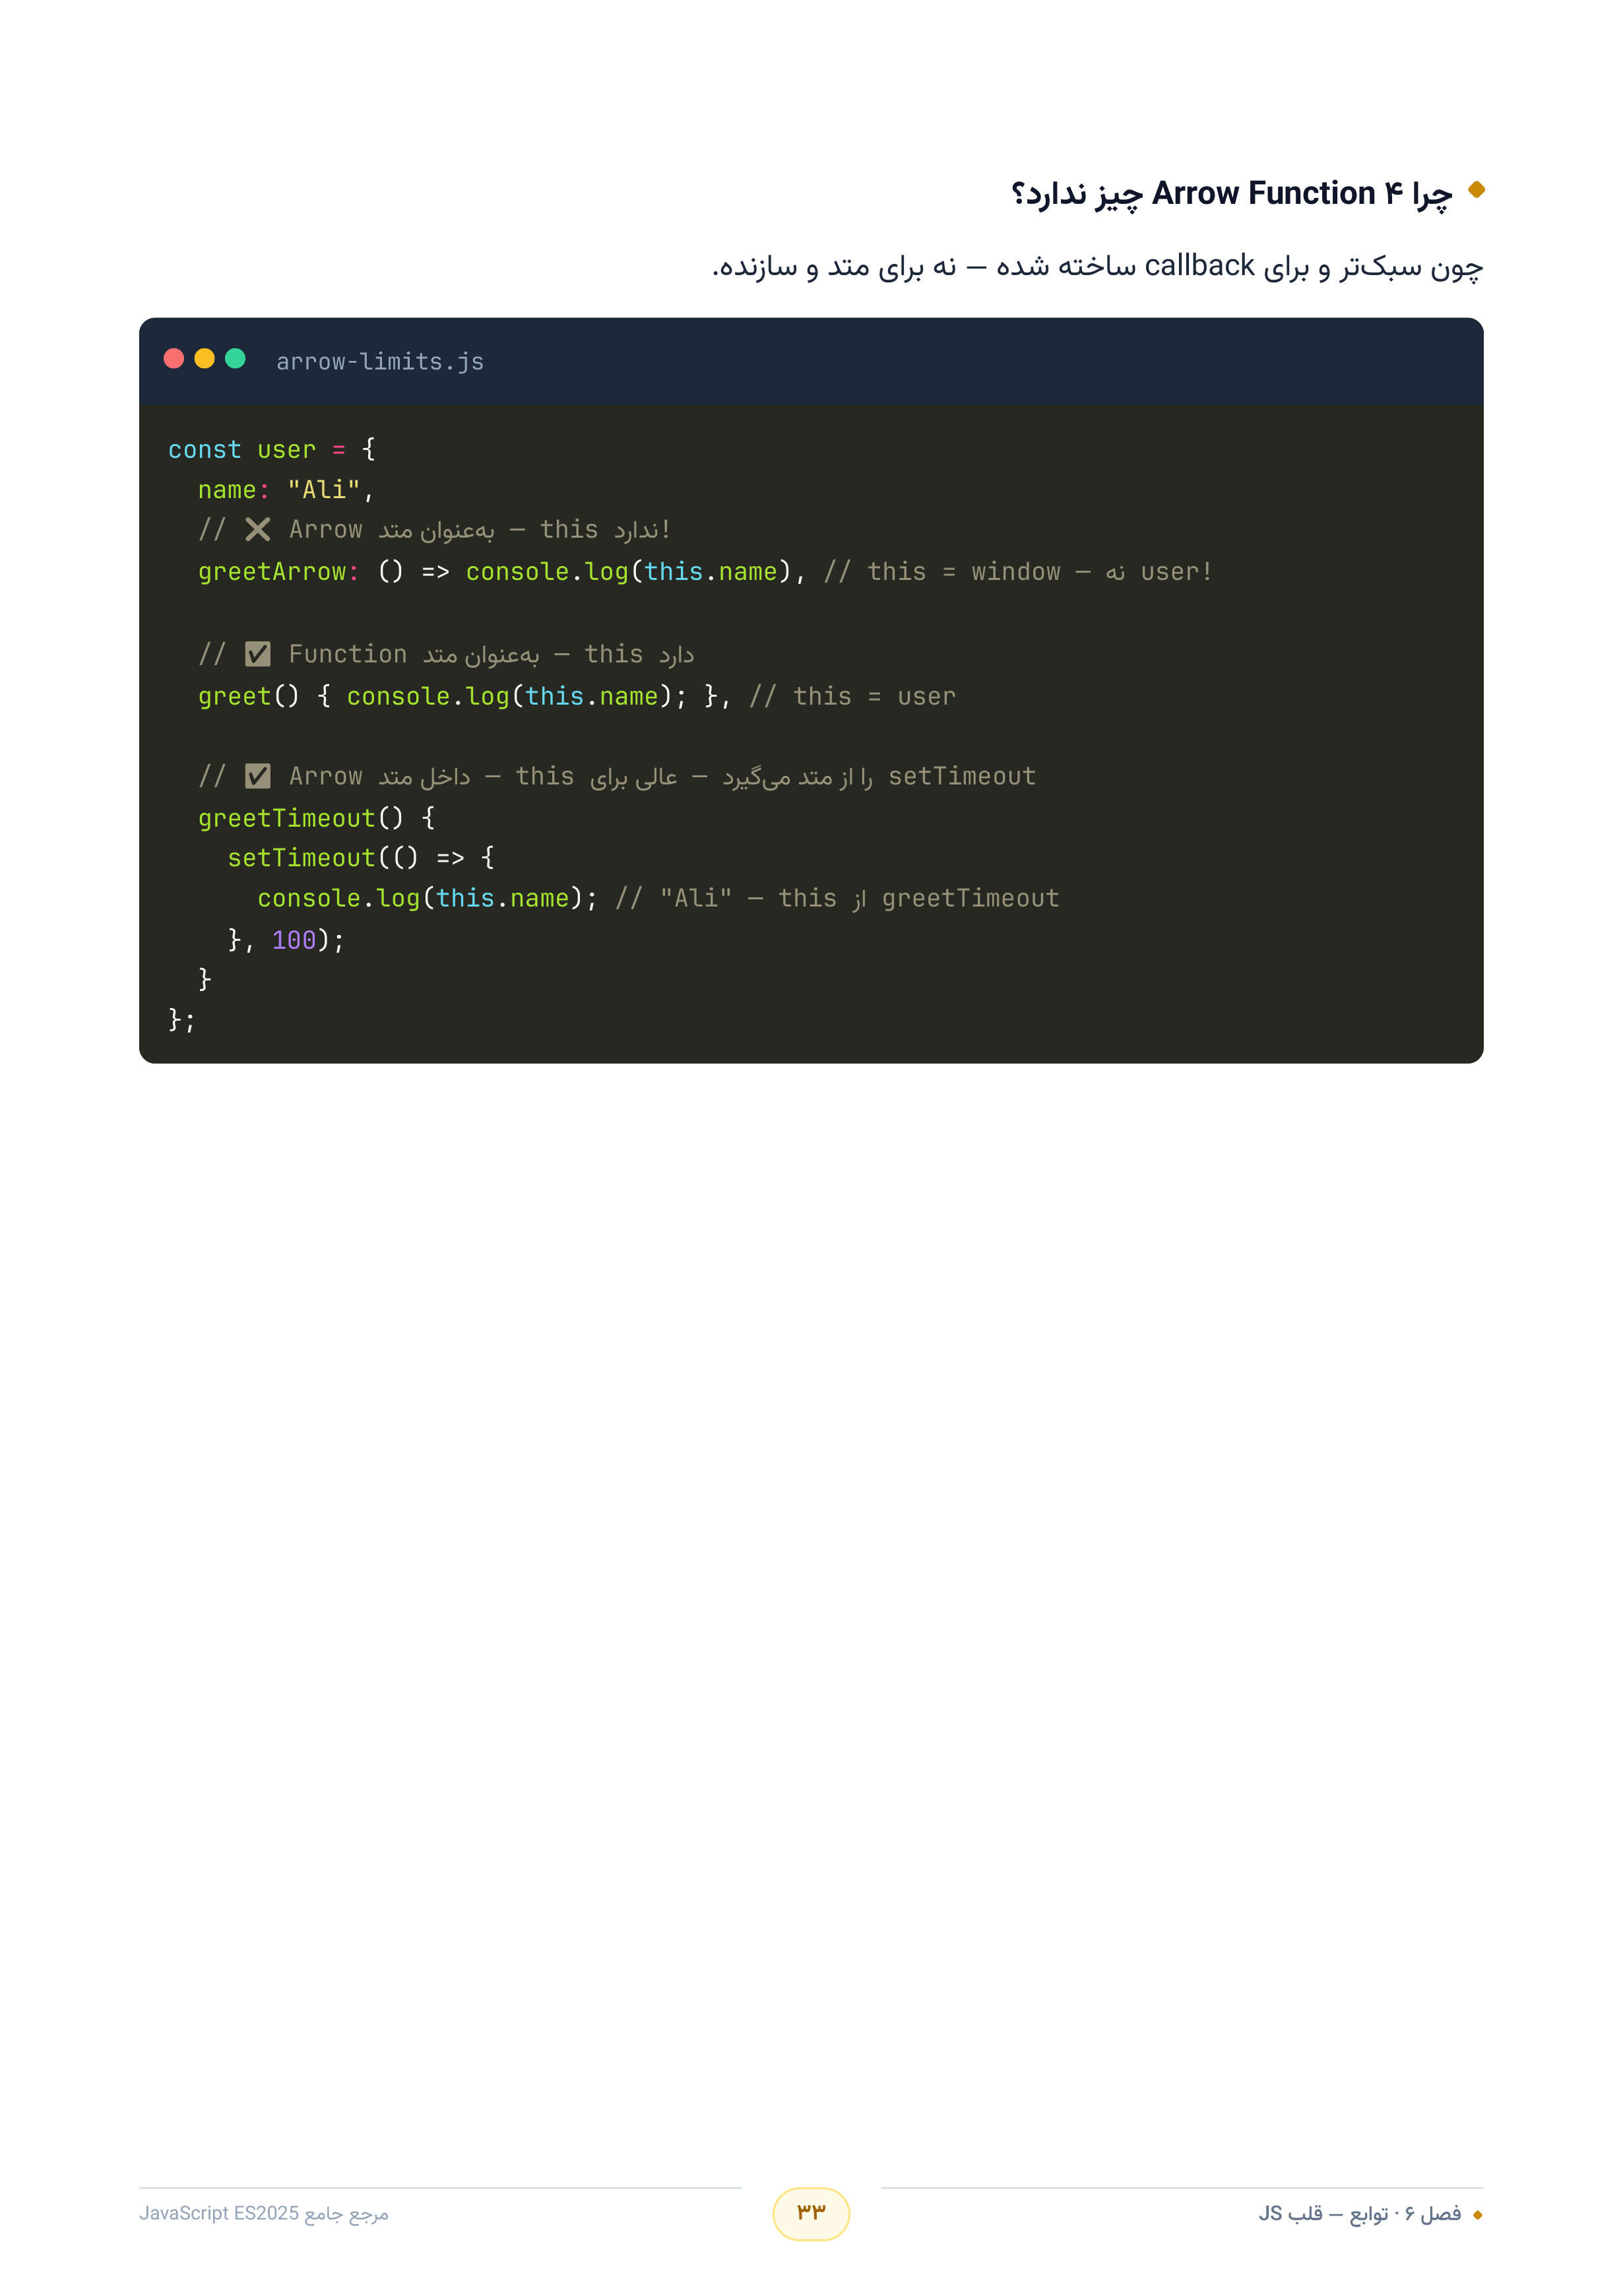This screenshot has height=2296, width=1623.
Task: Click the string "Ali" in name property
Action: coord(323,490)
